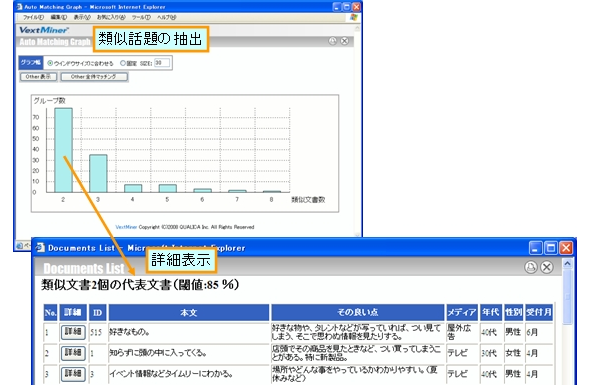Click the 本文 column header
Screen dimensions: 590x385
pyautogui.click(x=189, y=312)
